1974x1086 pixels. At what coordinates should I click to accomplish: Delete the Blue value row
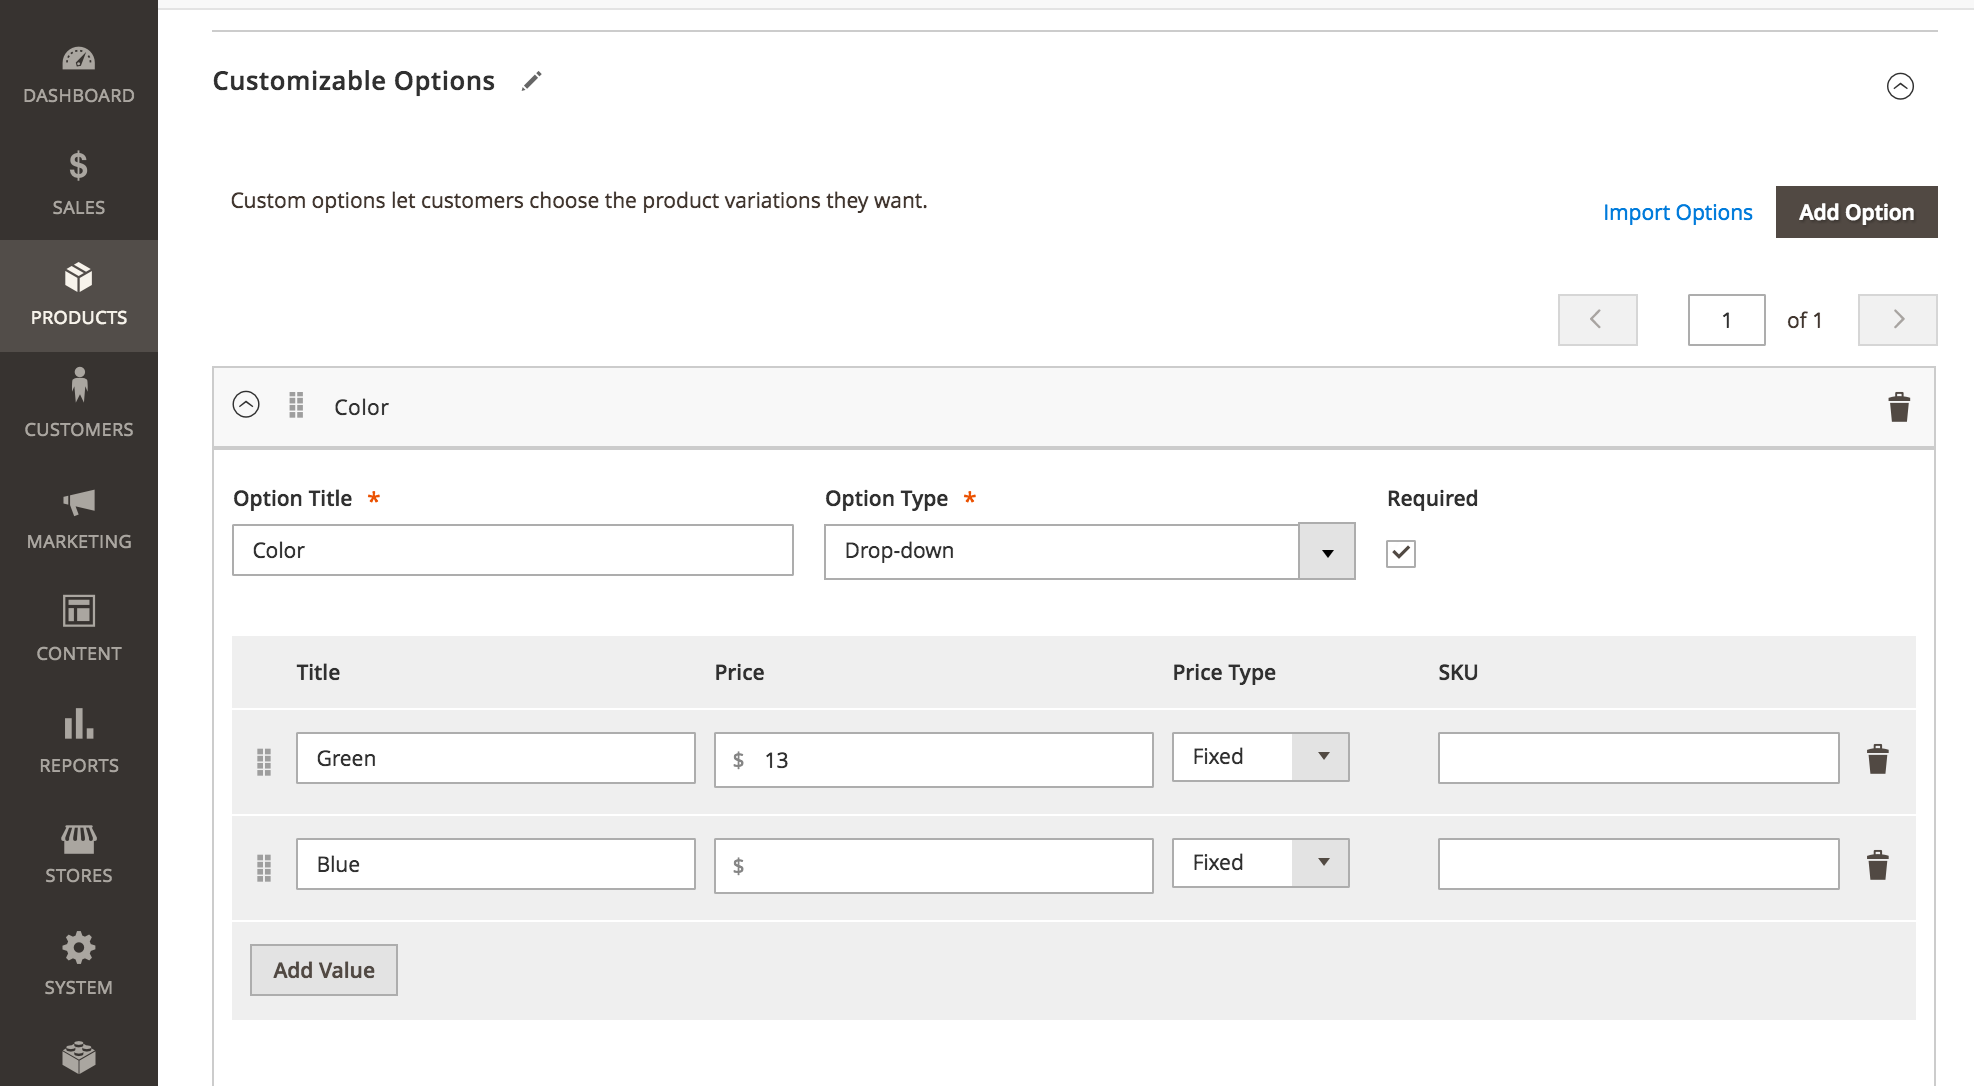point(1878,865)
